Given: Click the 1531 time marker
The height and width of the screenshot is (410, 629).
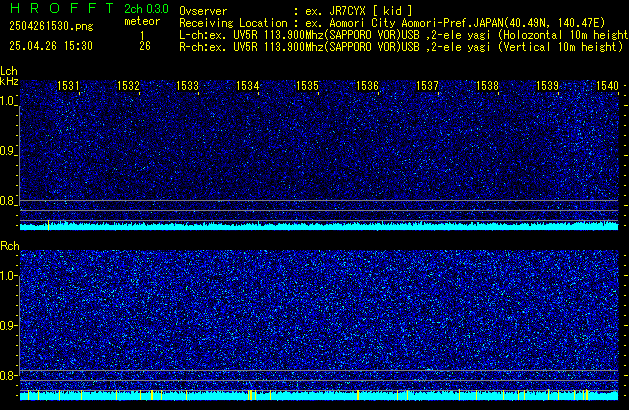Looking at the screenshot, I should [68, 86].
